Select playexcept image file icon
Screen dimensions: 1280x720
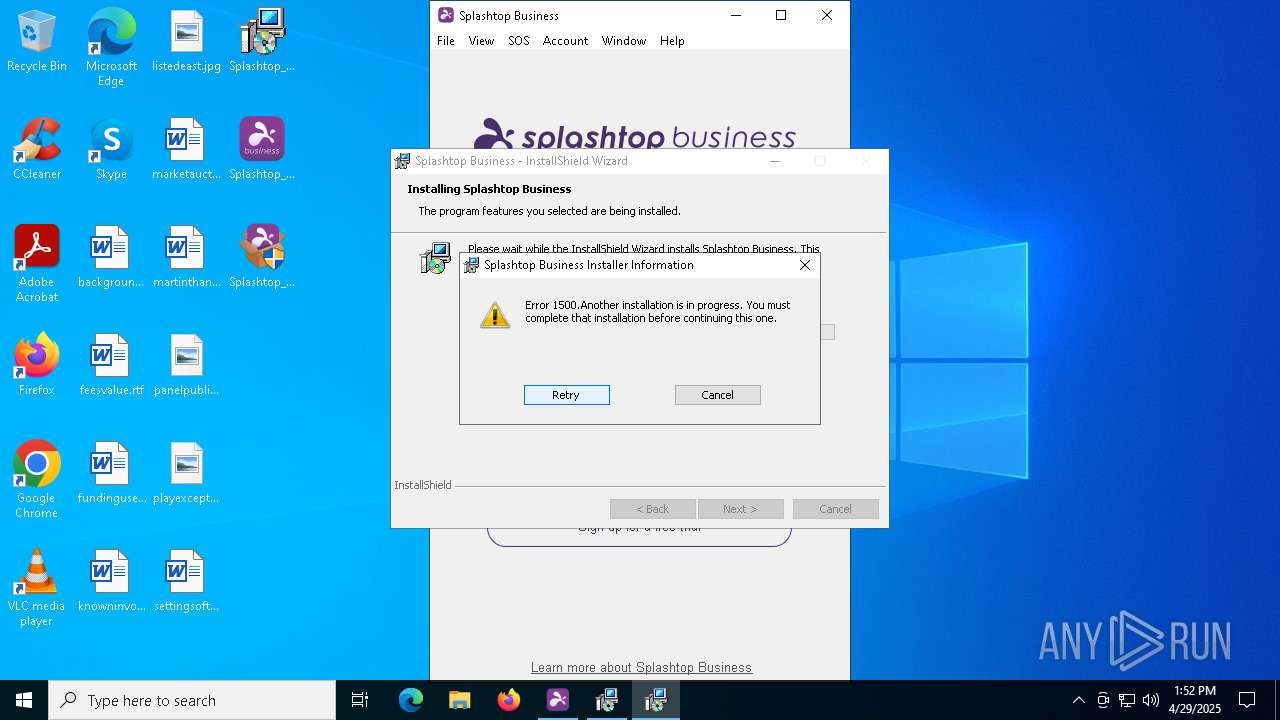[186, 473]
